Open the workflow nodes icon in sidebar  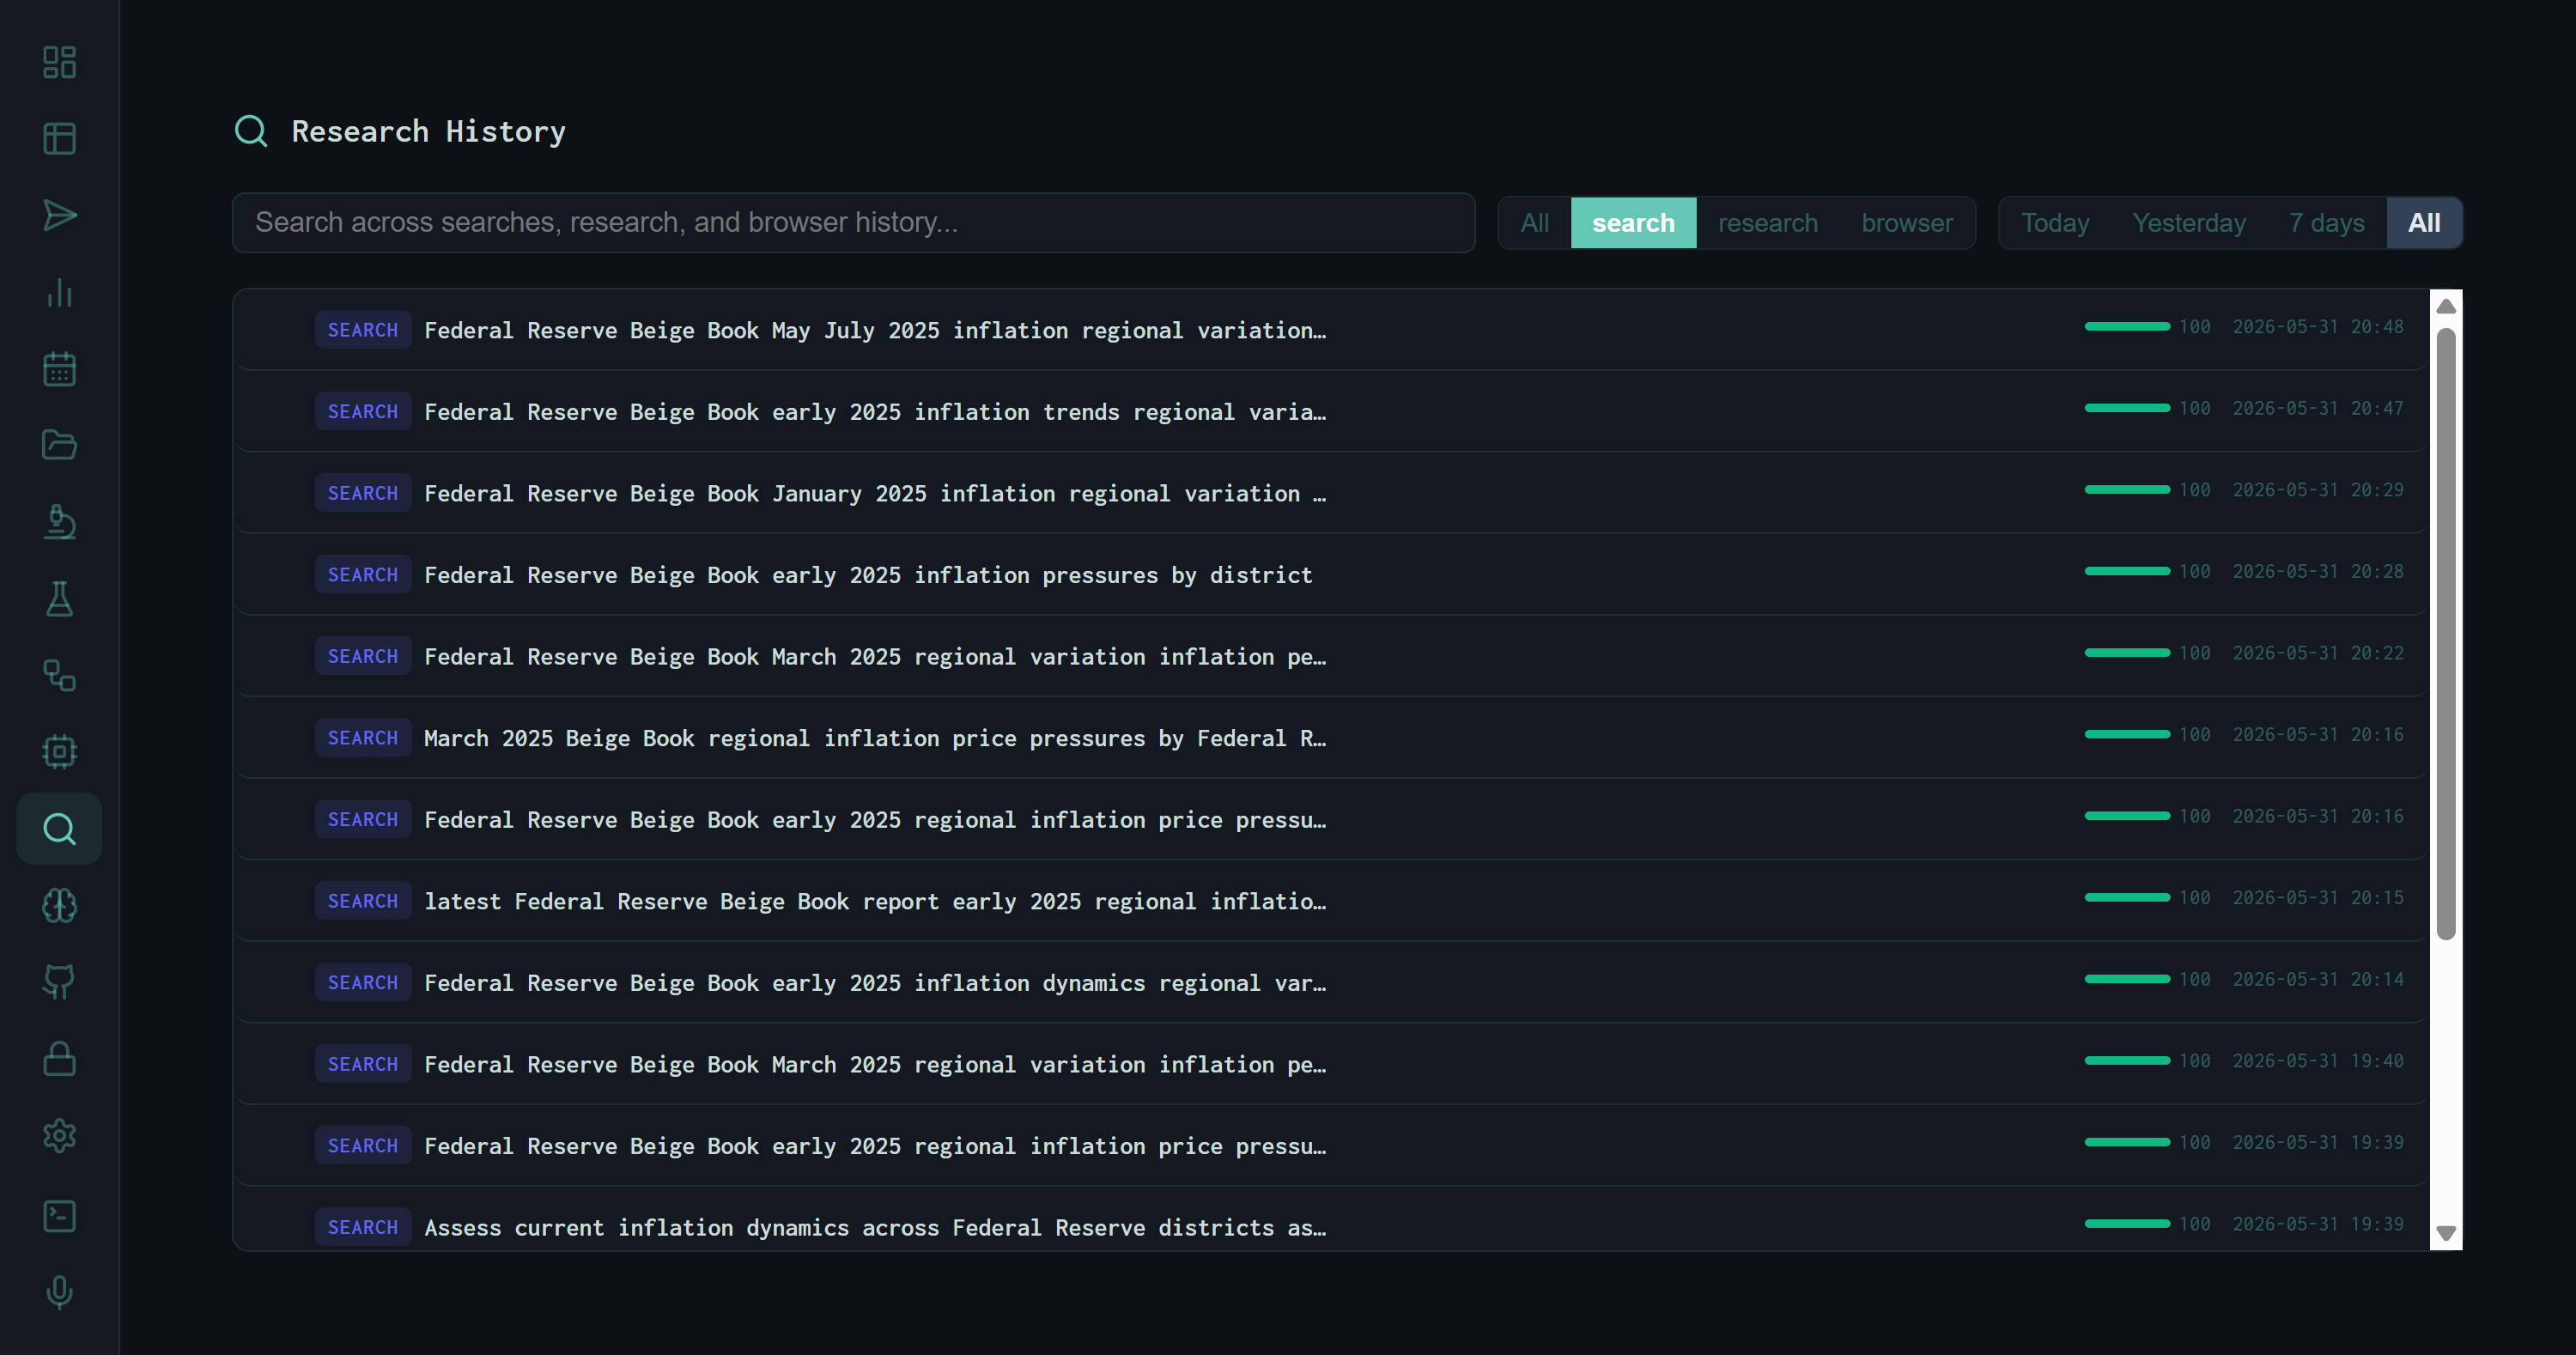point(59,675)
